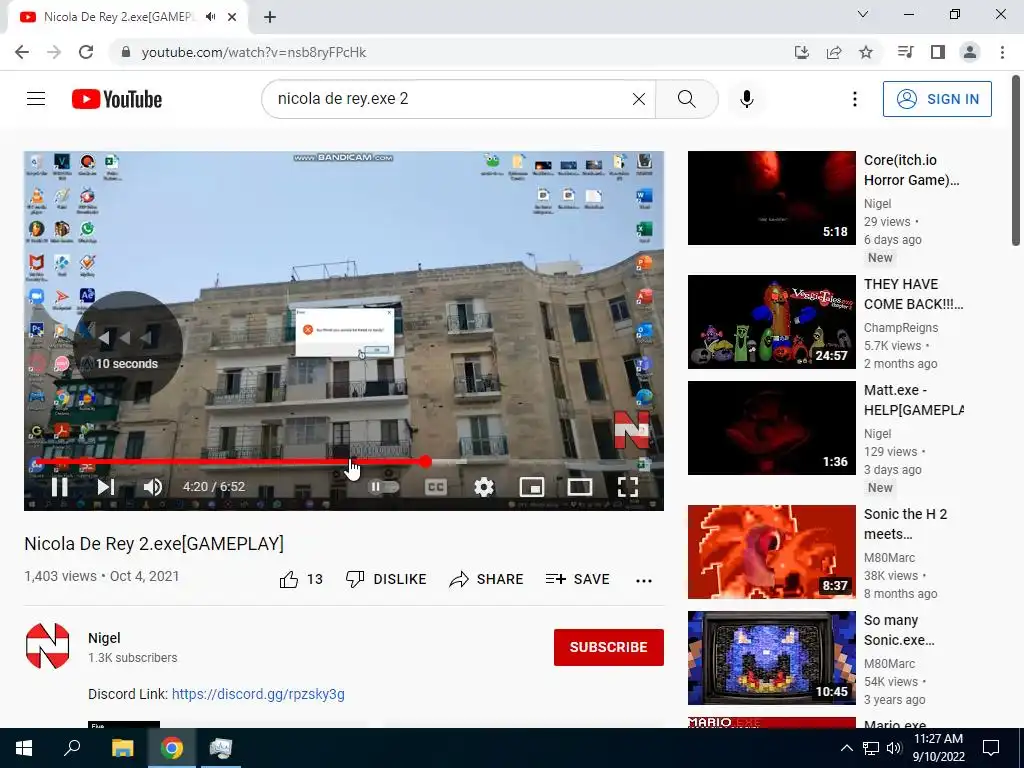
Task: Like the video (13 likes)
Action: [x=301, y=579]
